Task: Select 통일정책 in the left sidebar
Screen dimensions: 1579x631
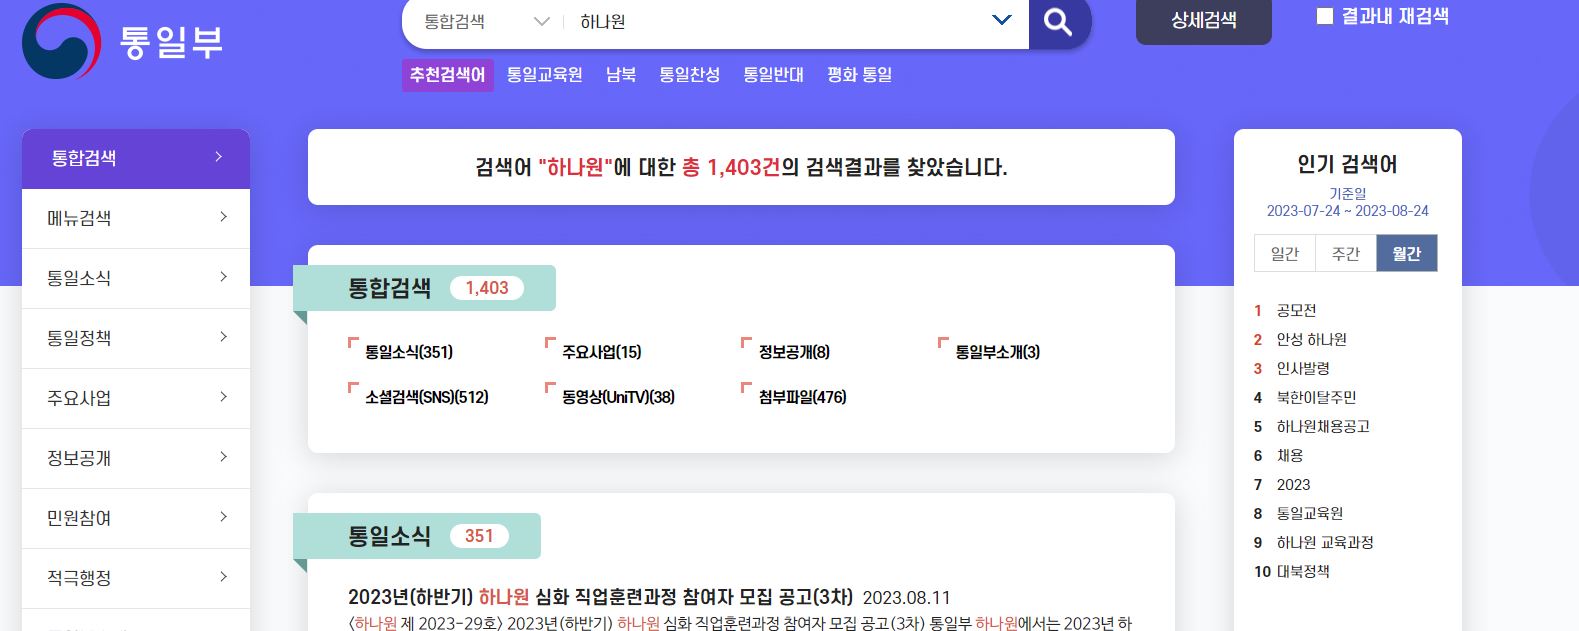Action: tap(136, 338)
